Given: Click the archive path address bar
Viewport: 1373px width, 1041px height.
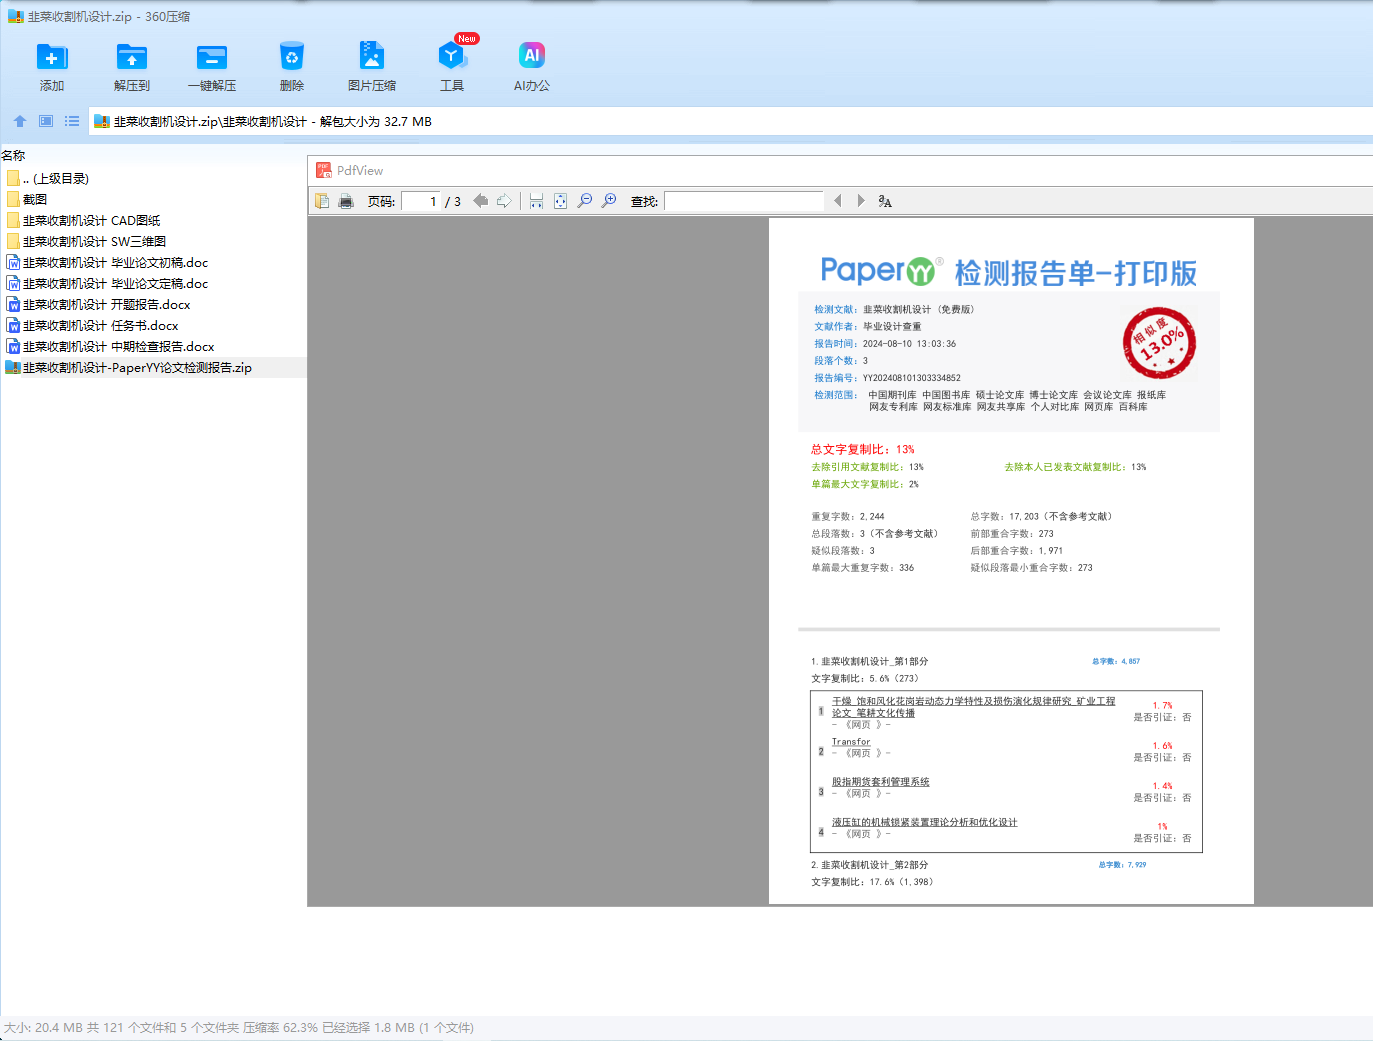Looking at the screenshot, I should (x=730, y=122).
